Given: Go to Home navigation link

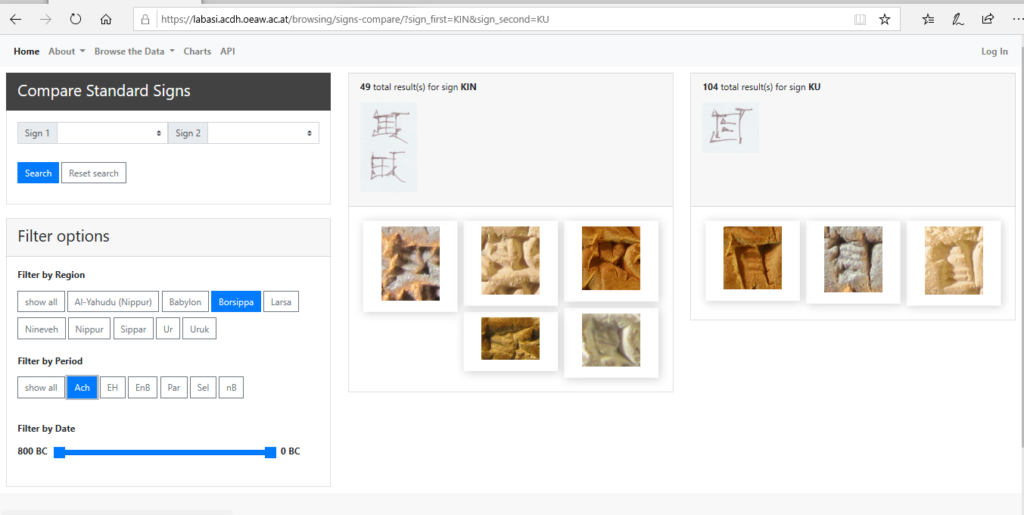Looking at the screenshot, I should [x=26, y=52].
